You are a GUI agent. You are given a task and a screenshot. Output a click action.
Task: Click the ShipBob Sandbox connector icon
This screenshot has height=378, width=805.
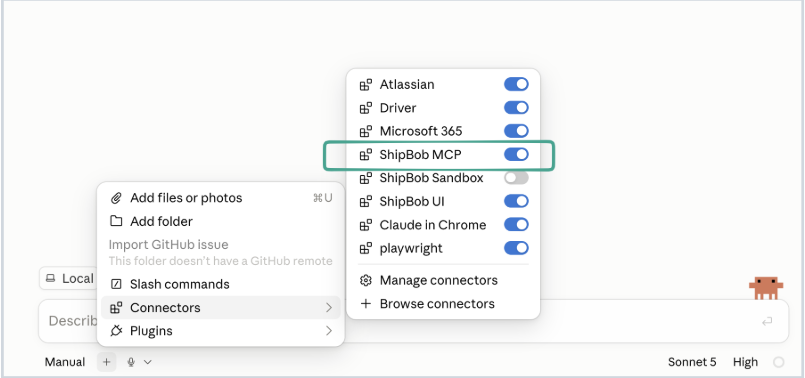click(x=366, y=178)
